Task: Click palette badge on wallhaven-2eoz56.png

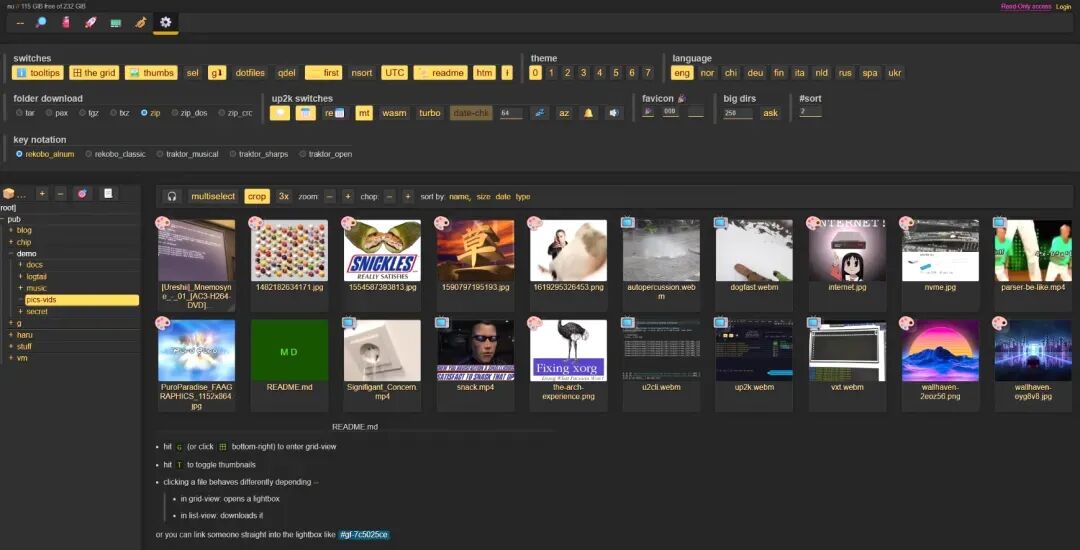Action: point(906,322)
